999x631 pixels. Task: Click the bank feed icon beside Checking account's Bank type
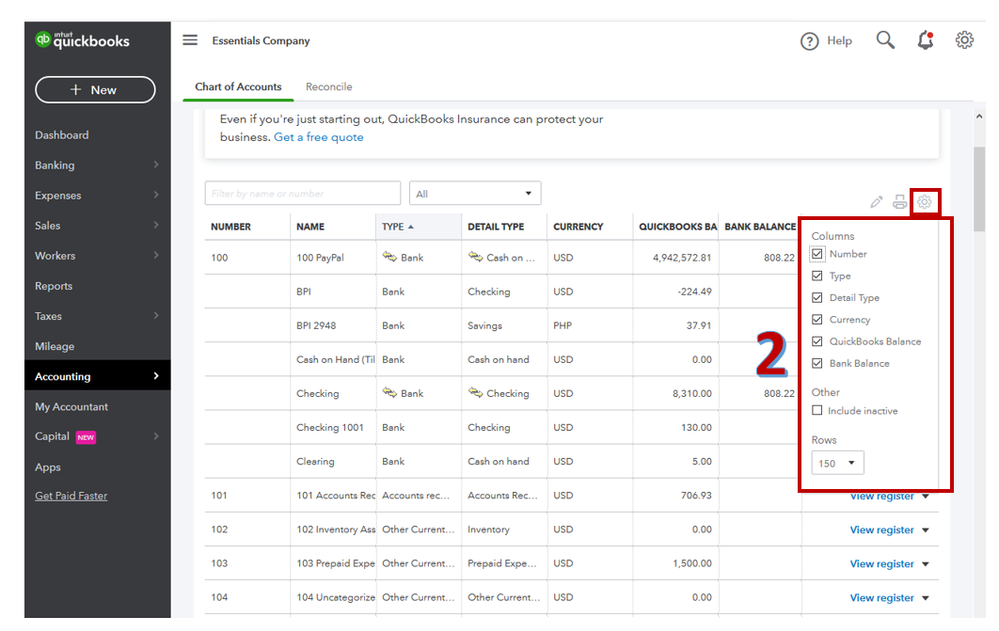point(389,393)
